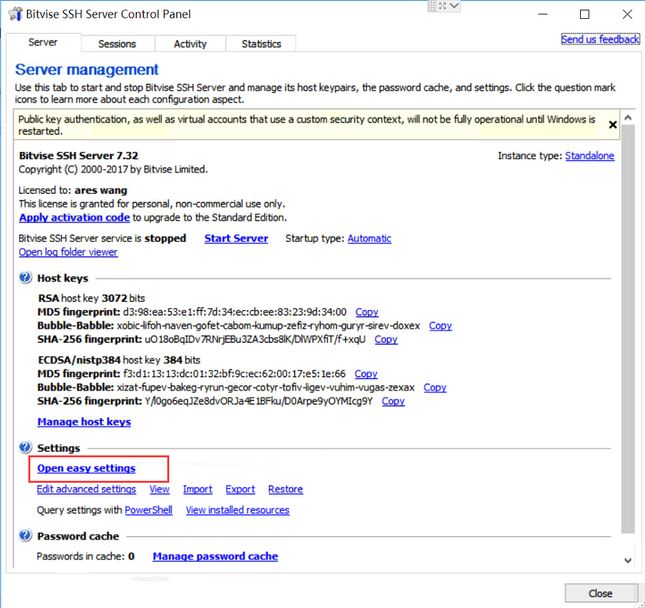Open Manage password cache
Viewport: 645px width, 608px height.
point(215,557)
